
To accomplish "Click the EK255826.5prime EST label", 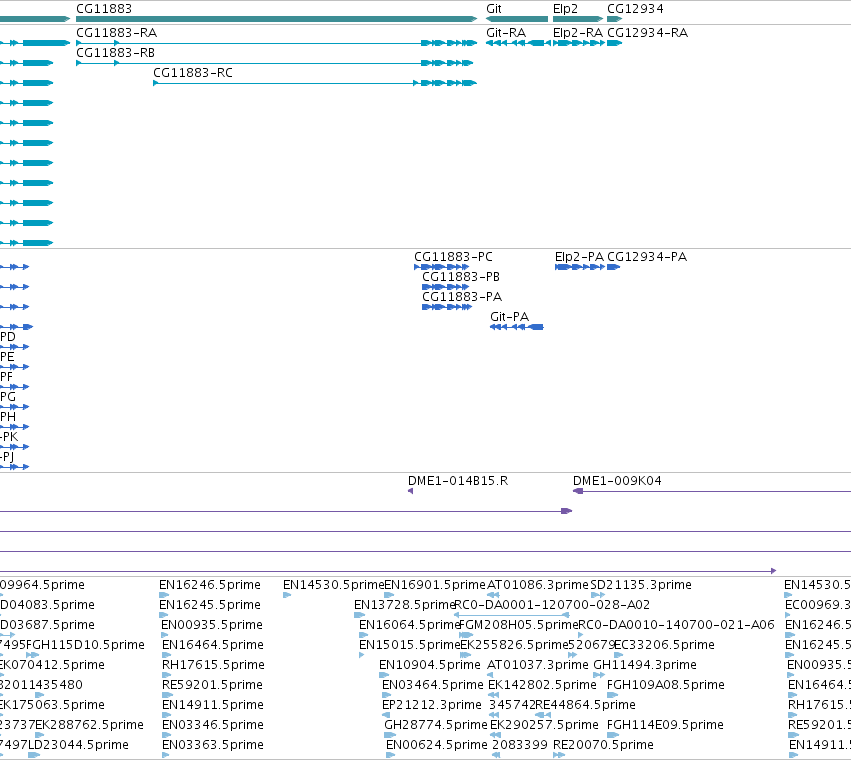I will pos(514,645).
